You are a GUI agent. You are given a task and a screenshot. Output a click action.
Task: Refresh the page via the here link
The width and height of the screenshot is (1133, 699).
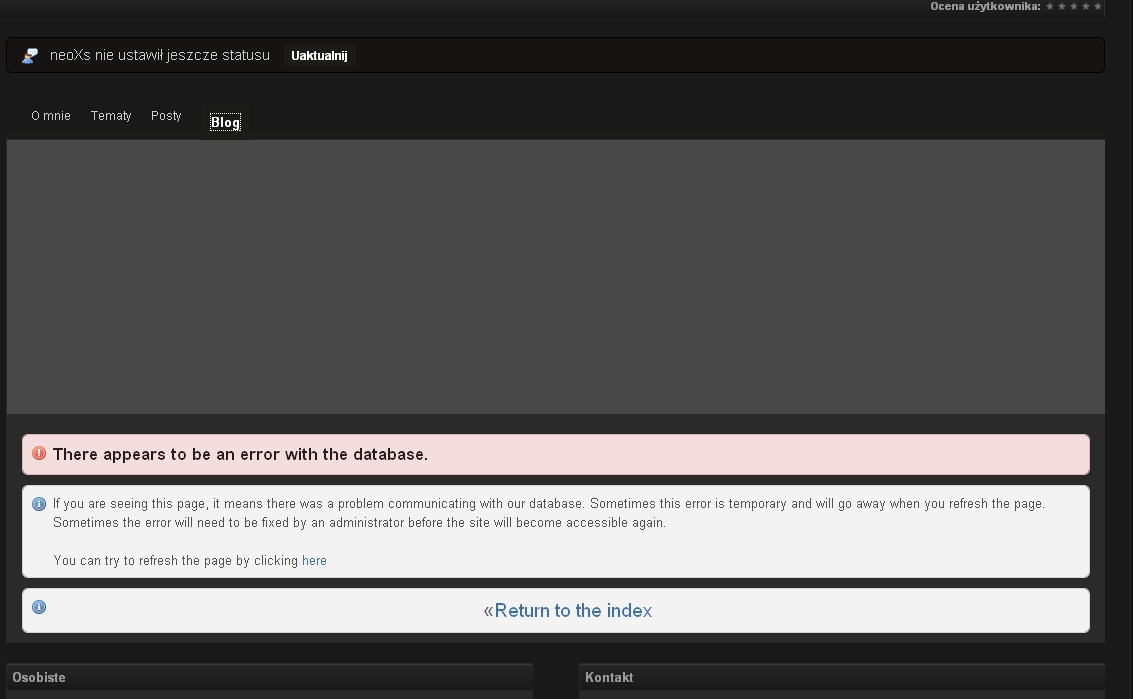coord(314,561)
